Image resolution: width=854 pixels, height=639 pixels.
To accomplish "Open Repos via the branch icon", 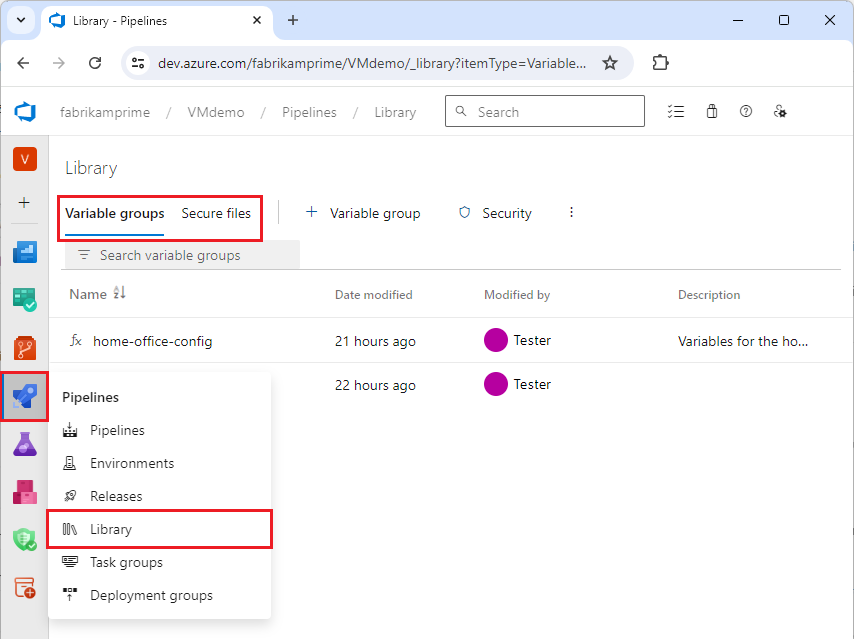I will coord(24,347).
